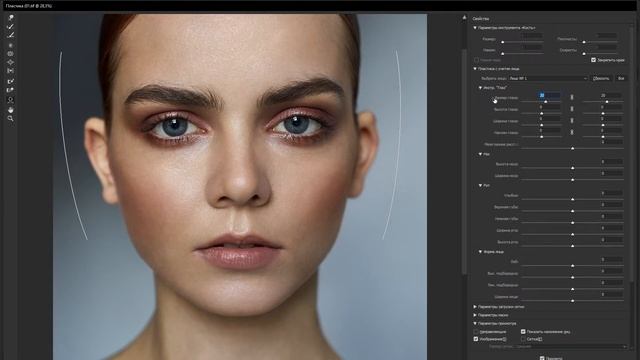The width and height of the screenshot is (640, 360).
Task: Click the left Eye Height slider
Action: tap(542, 113)
